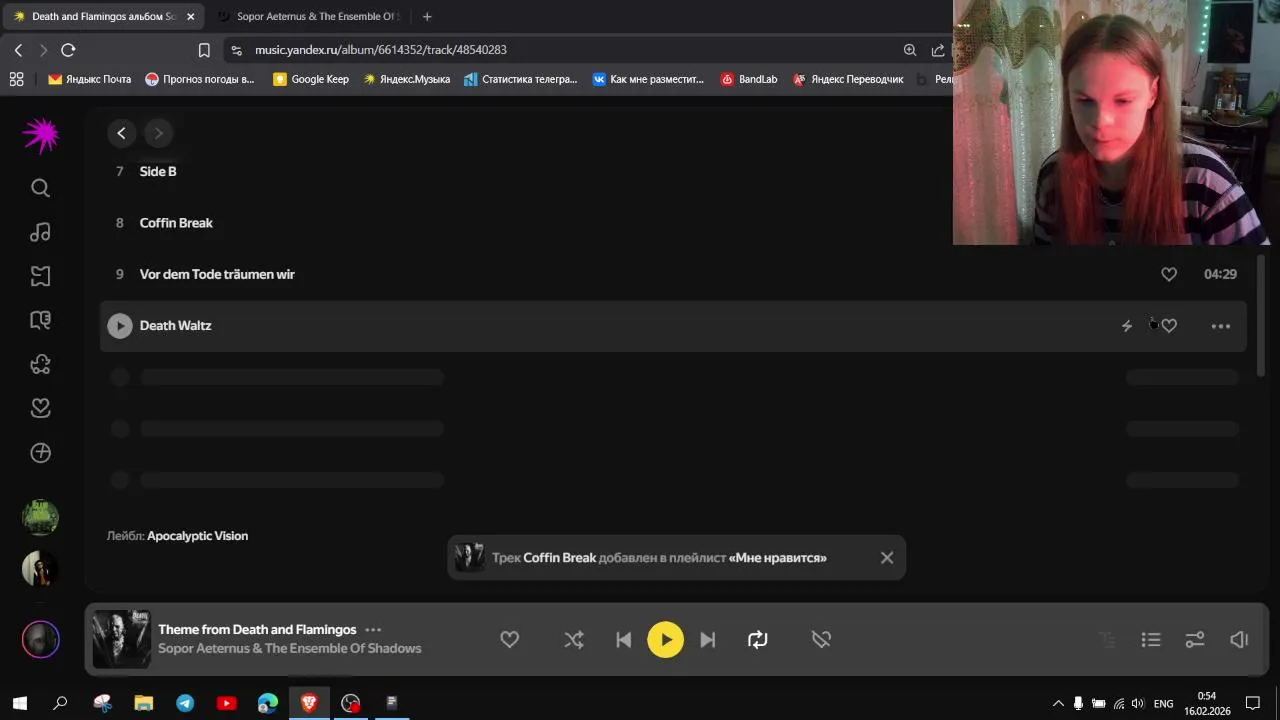This screenshot has width=1280, height=720.
Task: Expand the hidden system tray icons
Action: pos(1058,703)
